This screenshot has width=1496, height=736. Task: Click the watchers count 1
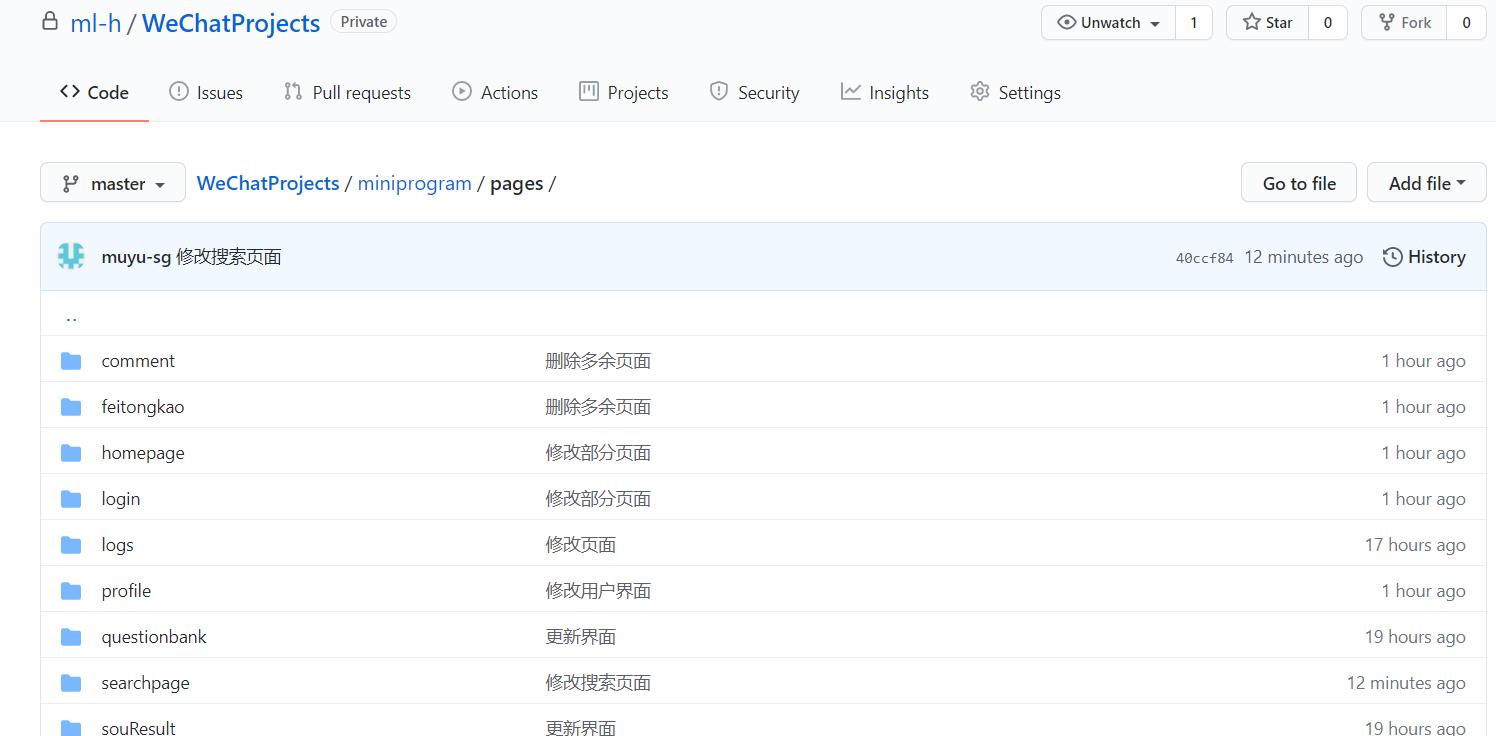pos(1193,22)
